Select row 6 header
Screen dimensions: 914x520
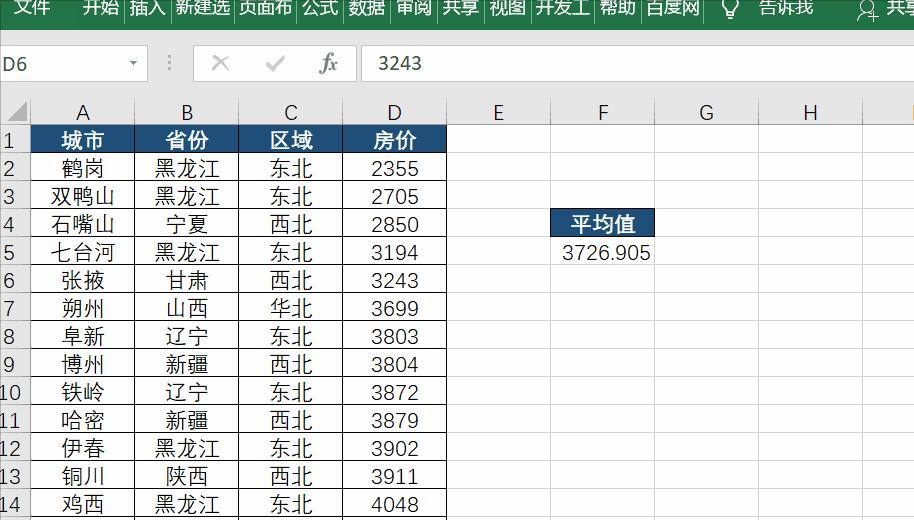(x=15, y=280)
